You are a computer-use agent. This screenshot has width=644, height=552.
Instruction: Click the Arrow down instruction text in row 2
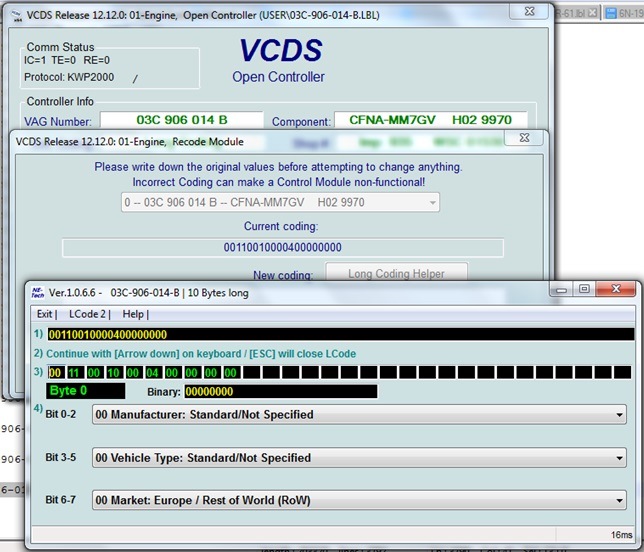point(201,354)
